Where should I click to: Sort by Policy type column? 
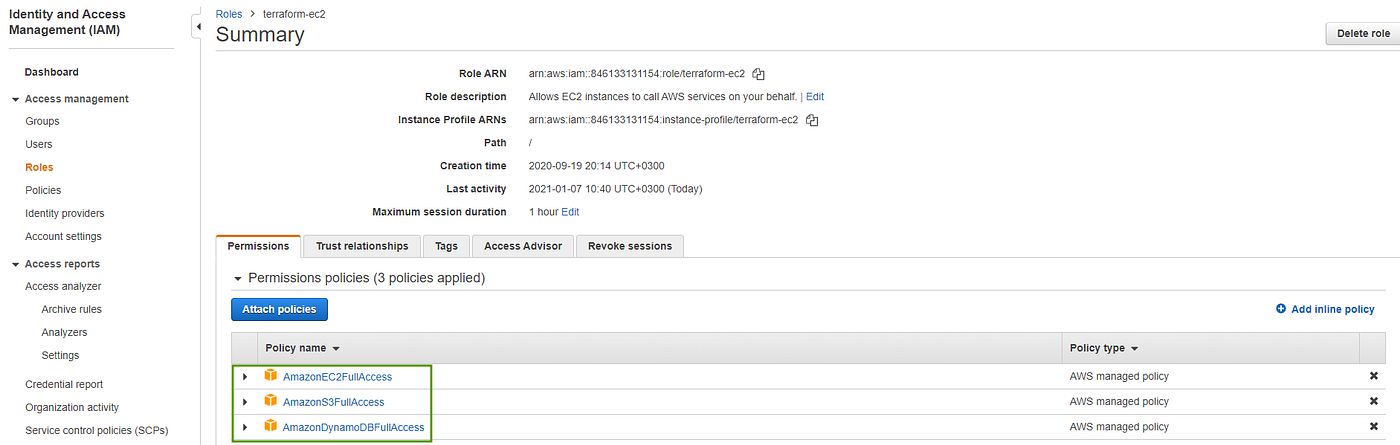(1104, 348)
